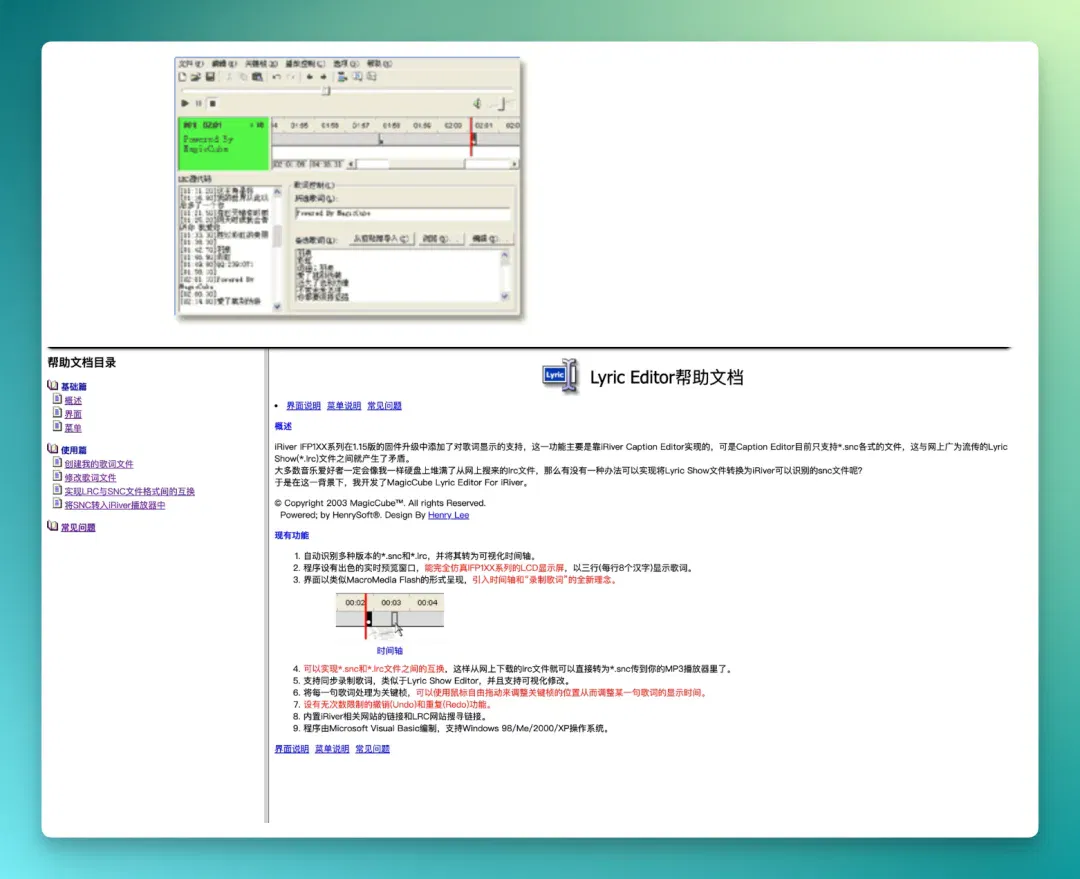
Task: Open the 文件(F) menu in the app screenshot
Action: [191, 64]
